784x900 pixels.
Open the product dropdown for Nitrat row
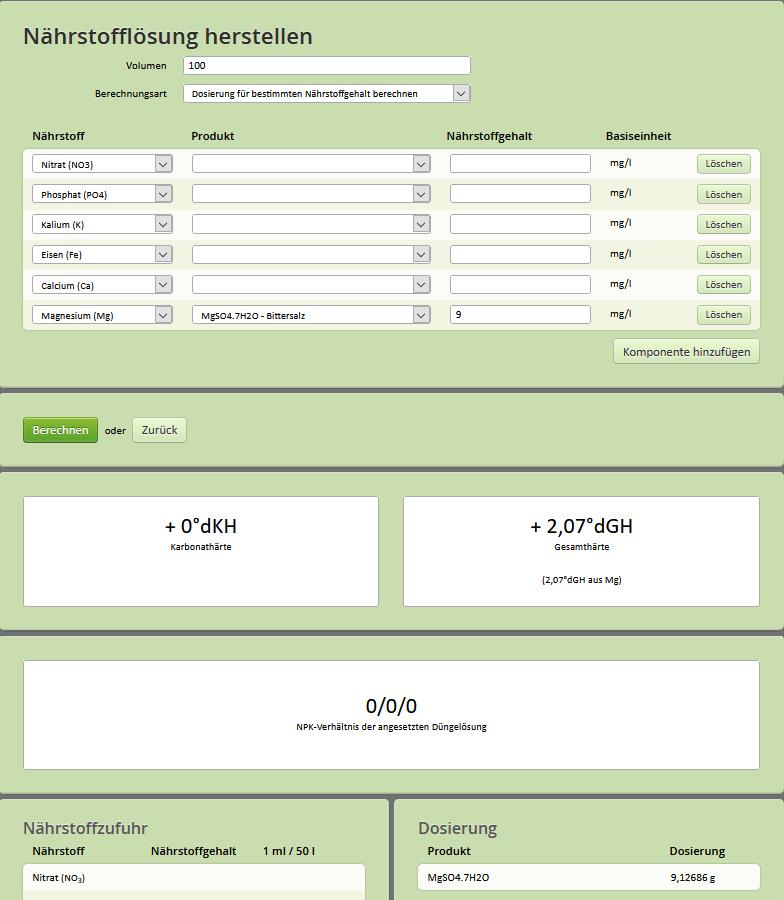pos(311,164)
